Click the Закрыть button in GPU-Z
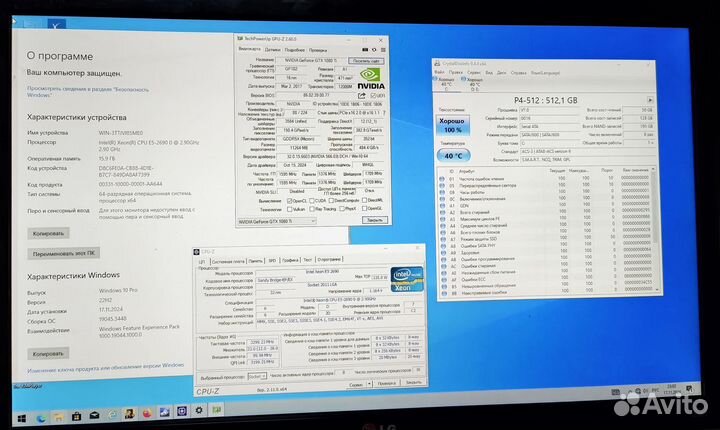The height and width of the screenshot is (430, 720). pos(375,220)
